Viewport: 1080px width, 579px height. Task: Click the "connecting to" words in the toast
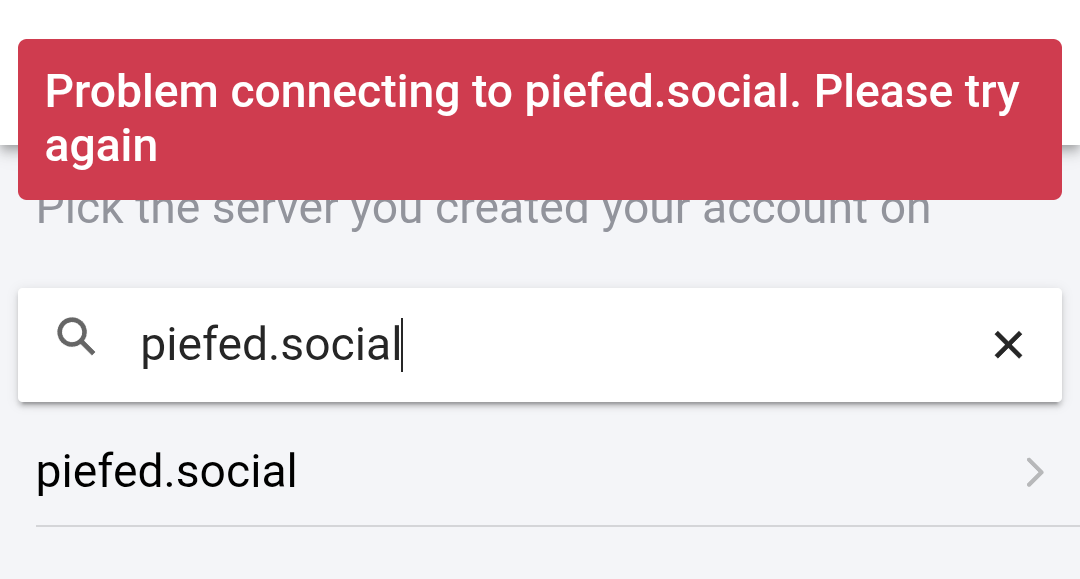point(371,93)
